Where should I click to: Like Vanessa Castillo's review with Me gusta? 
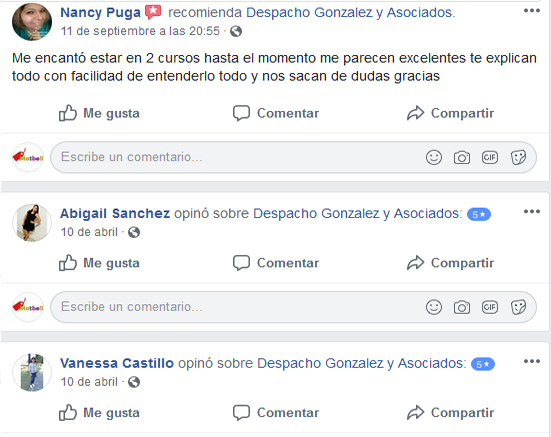(99, 412)
